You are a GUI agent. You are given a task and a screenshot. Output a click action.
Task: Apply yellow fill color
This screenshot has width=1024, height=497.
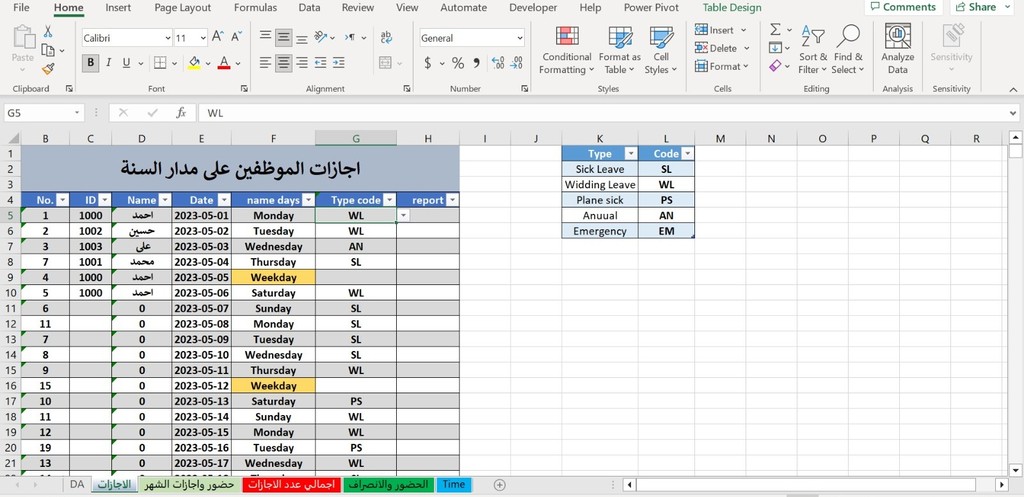[194, 63]
